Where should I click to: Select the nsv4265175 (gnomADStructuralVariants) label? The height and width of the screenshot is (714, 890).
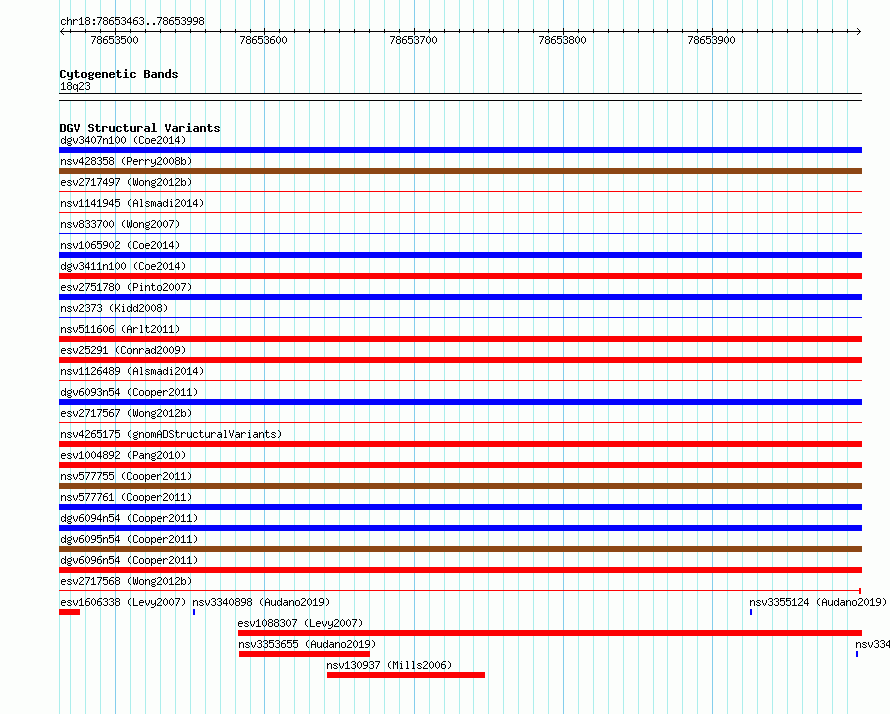(x=171, y=434)
